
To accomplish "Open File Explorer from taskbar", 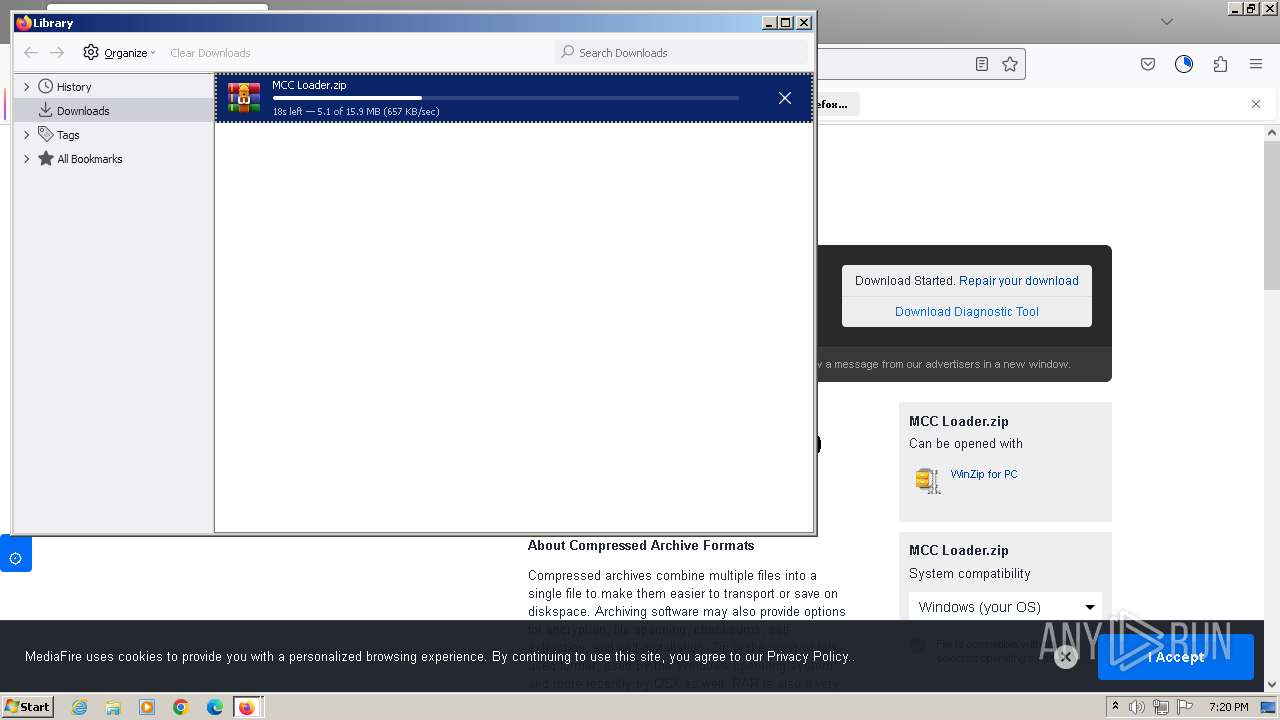I will pyautogui.click(x=113, y=707).
